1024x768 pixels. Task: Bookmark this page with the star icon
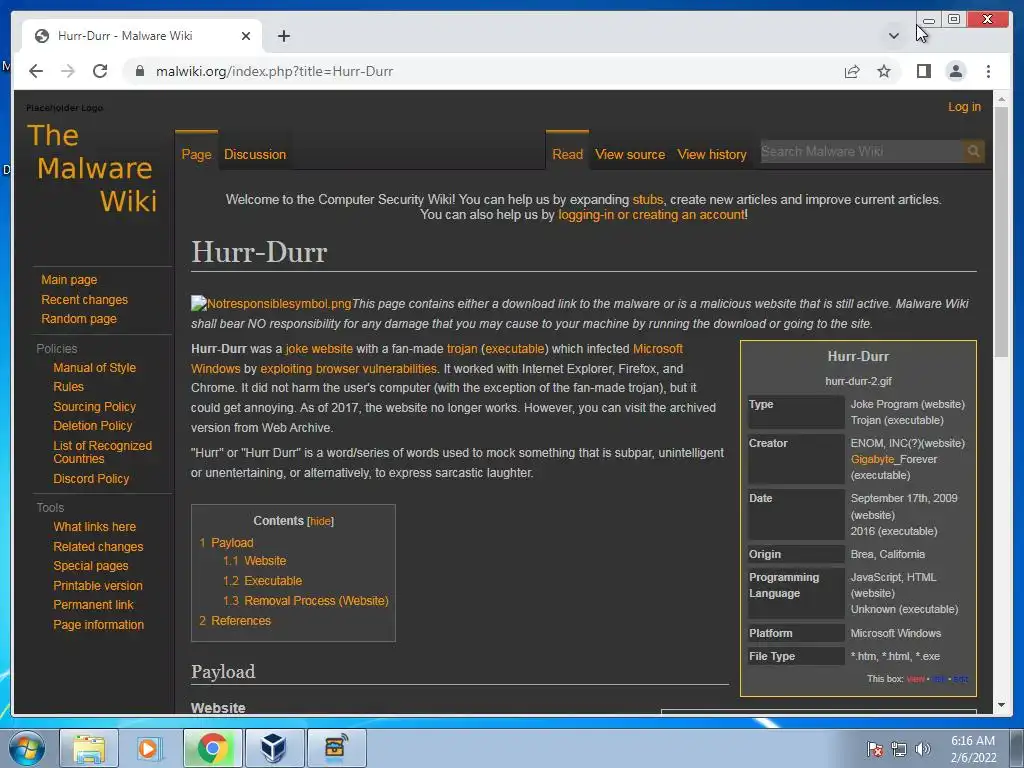[x=884, y=71]
